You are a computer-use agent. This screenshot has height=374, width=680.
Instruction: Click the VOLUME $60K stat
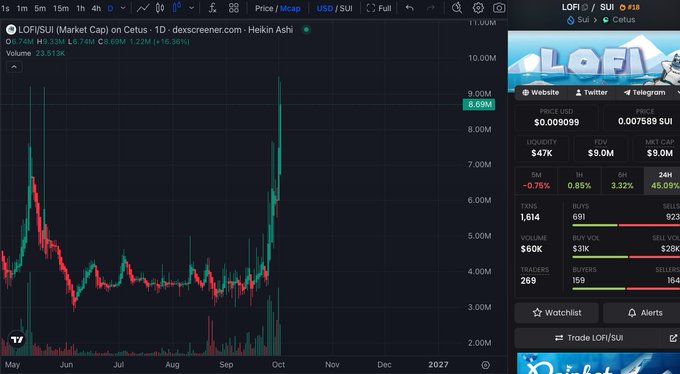click(533, 244)
